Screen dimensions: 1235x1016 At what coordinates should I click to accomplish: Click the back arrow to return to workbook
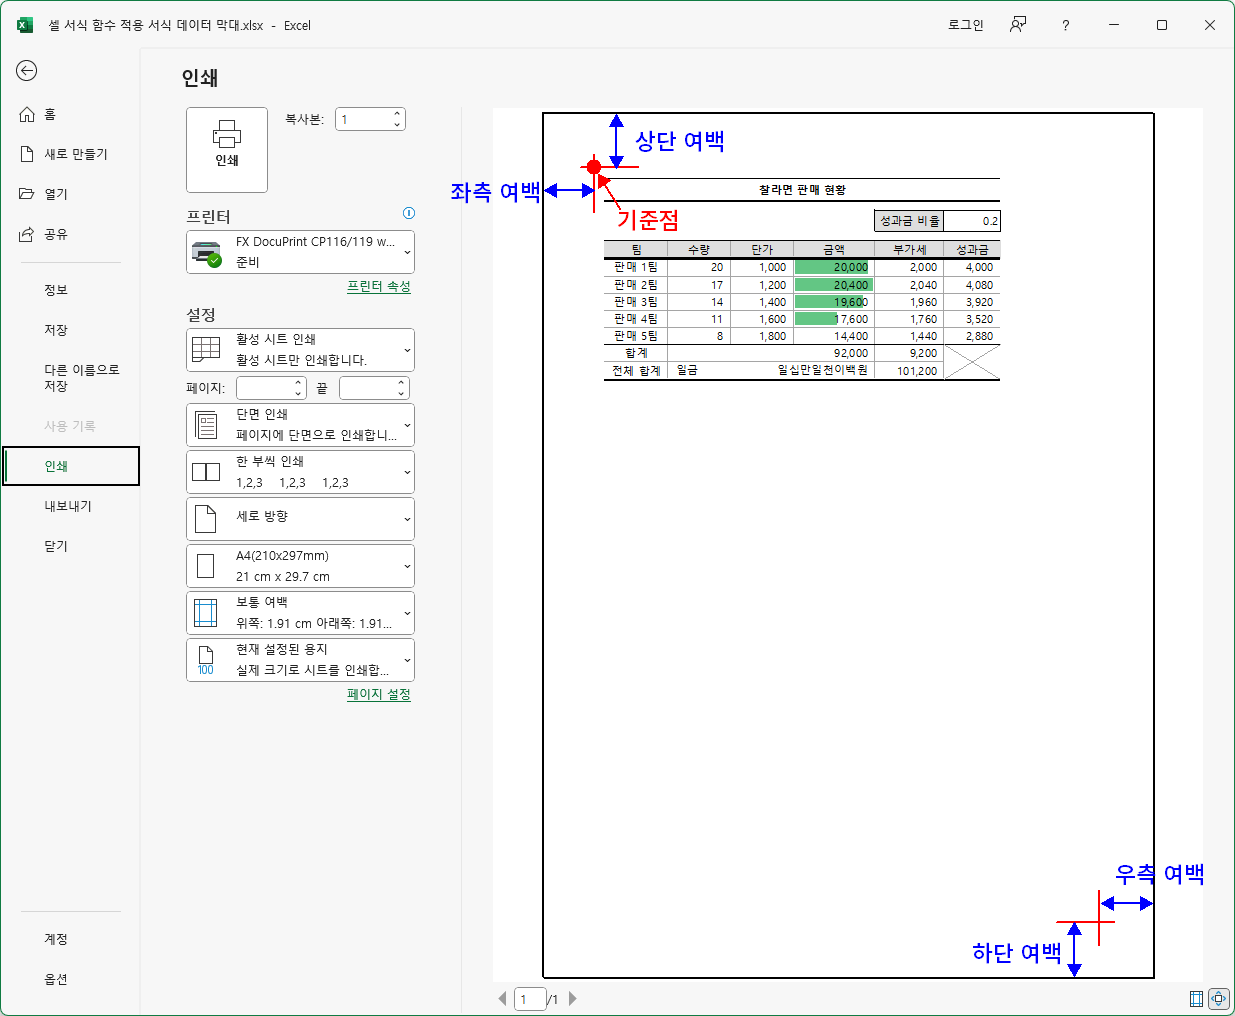(x=27, y=70)
